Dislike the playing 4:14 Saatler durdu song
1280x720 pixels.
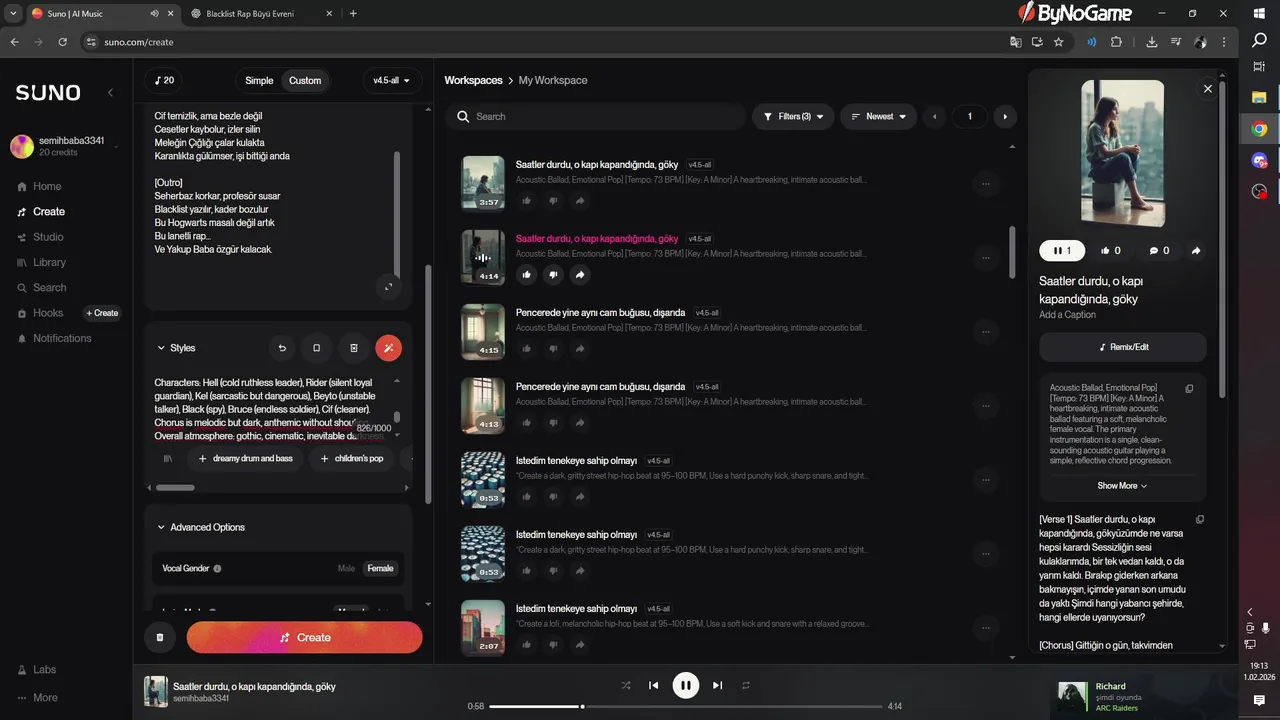(x=553, y=274)
